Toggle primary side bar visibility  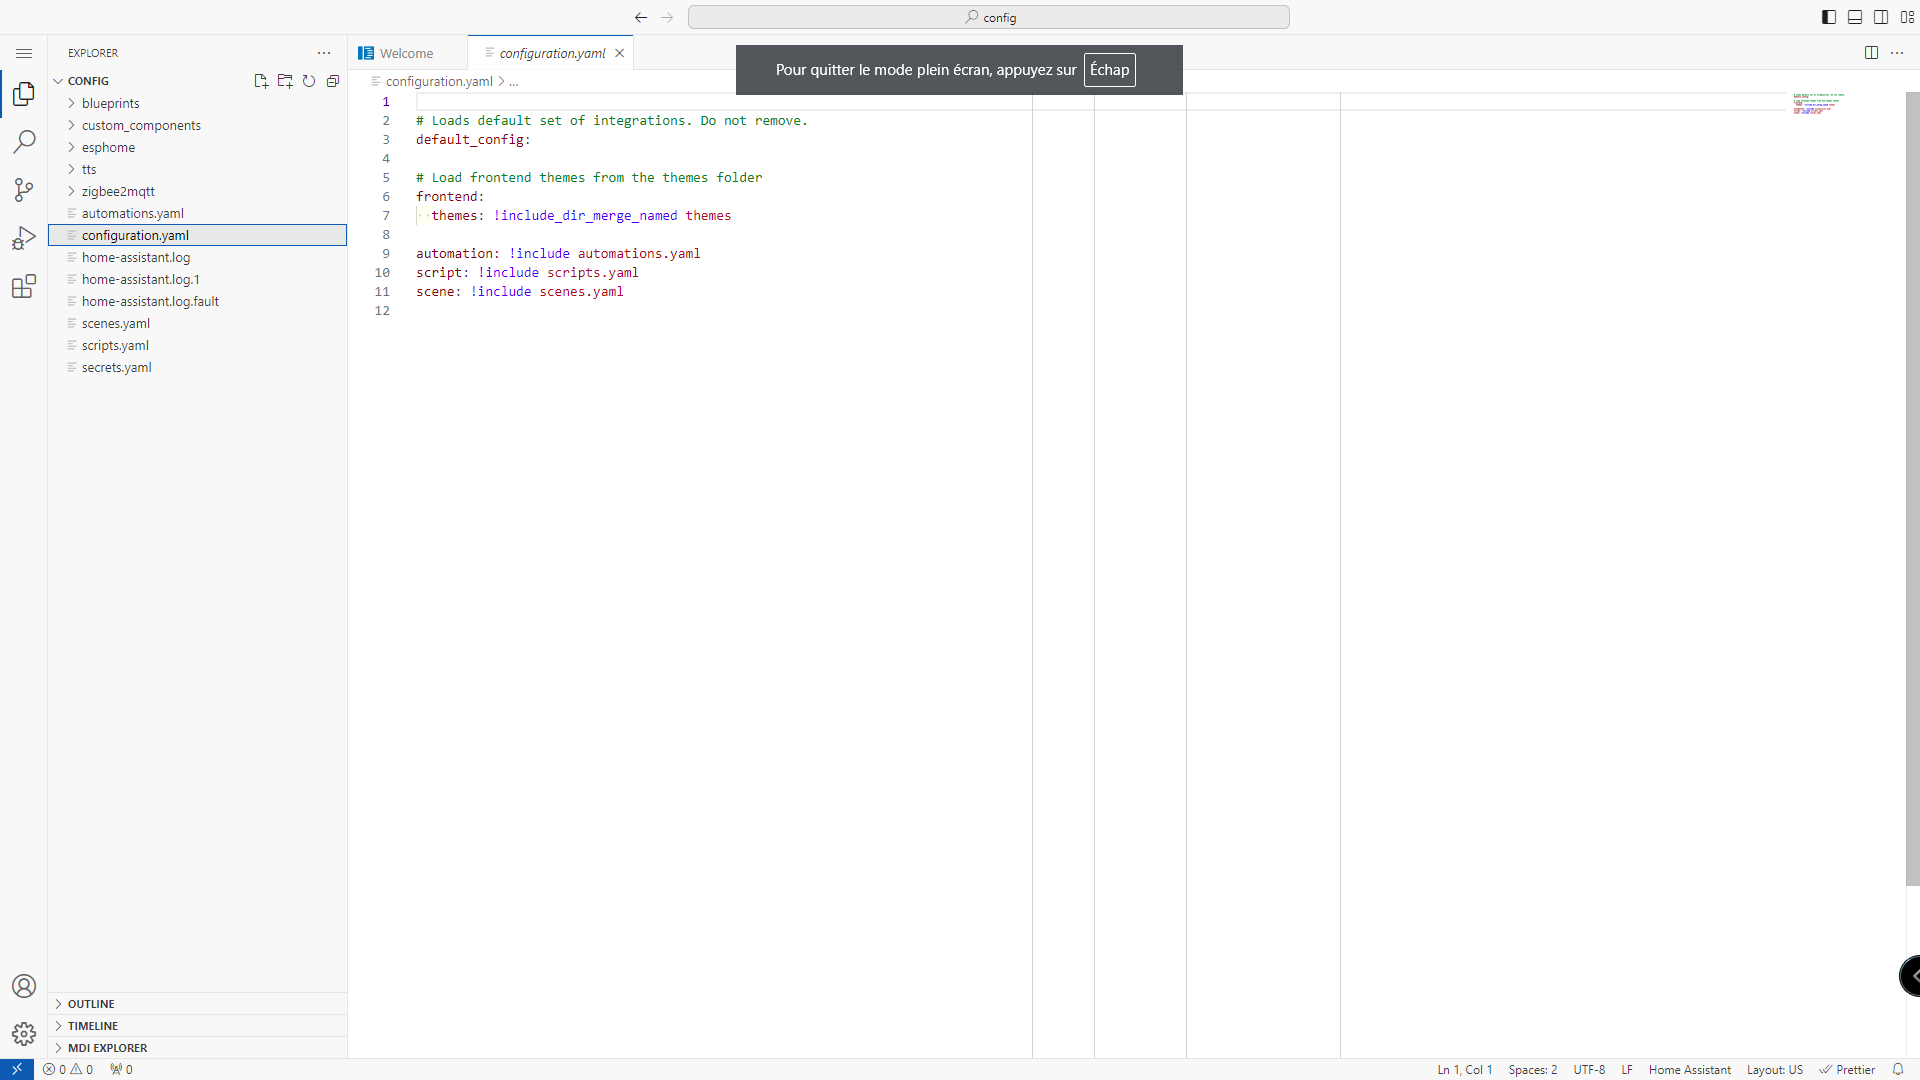tap(1829, 17)
